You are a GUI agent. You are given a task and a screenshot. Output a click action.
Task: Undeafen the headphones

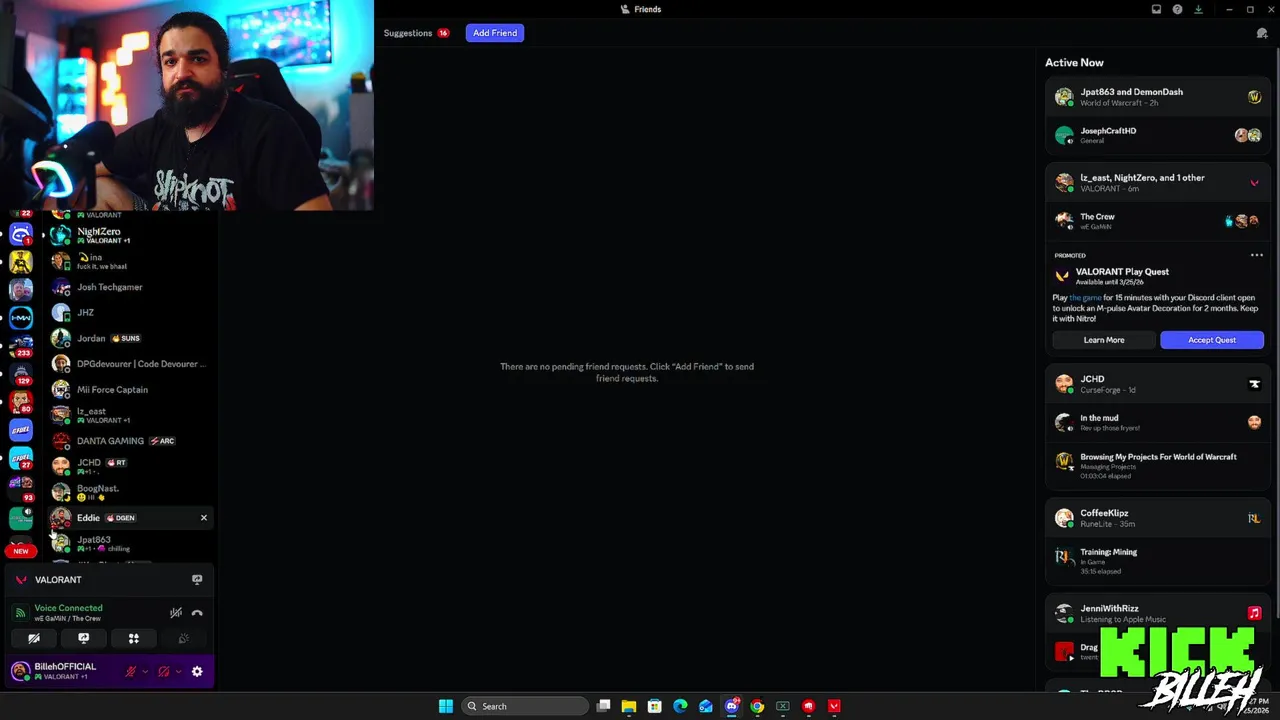coord(164,672)
